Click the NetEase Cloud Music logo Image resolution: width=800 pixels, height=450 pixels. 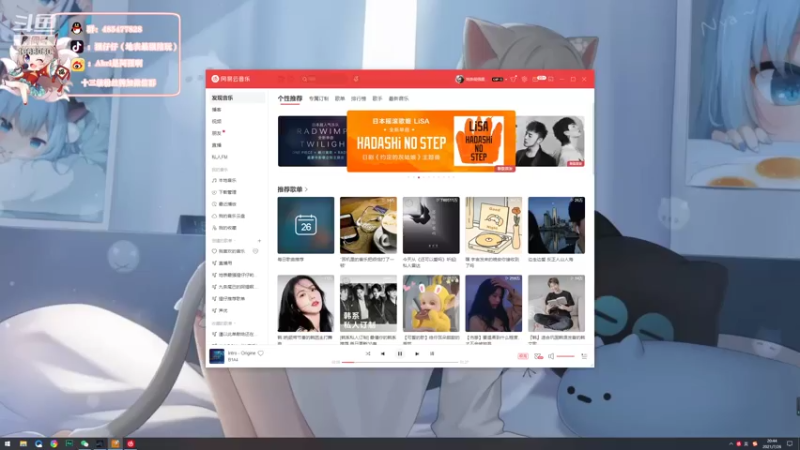tap(231, 79)
